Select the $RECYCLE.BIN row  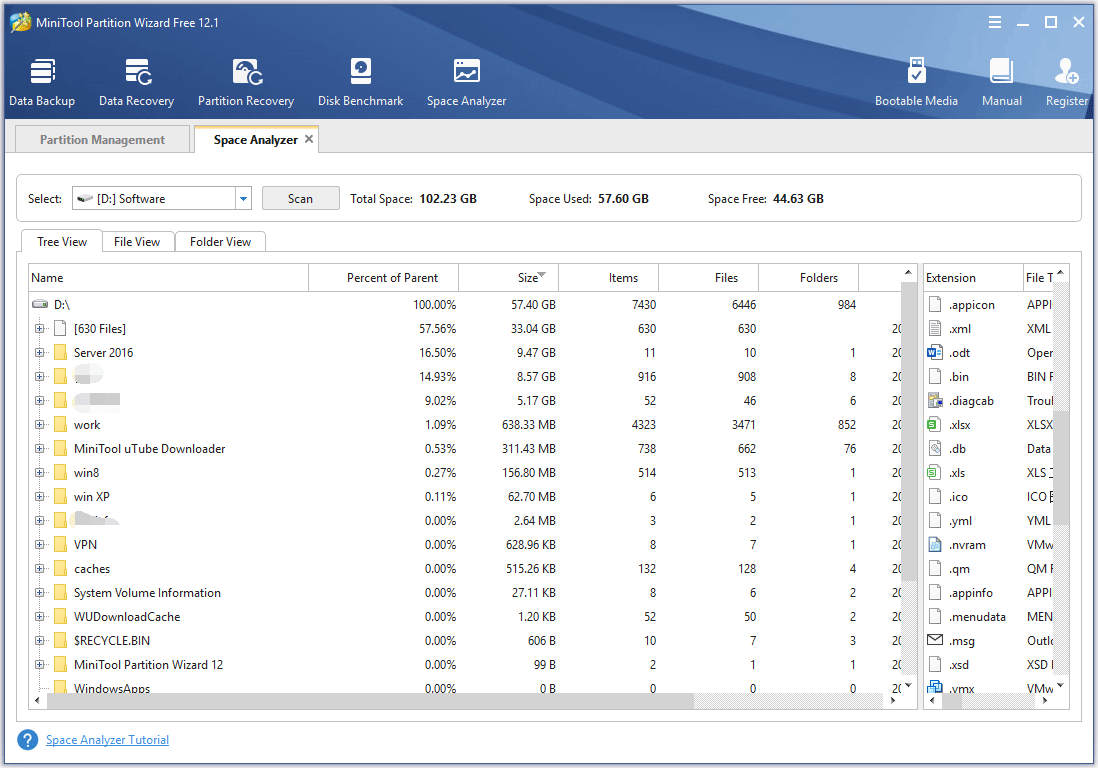click(464, 640)
